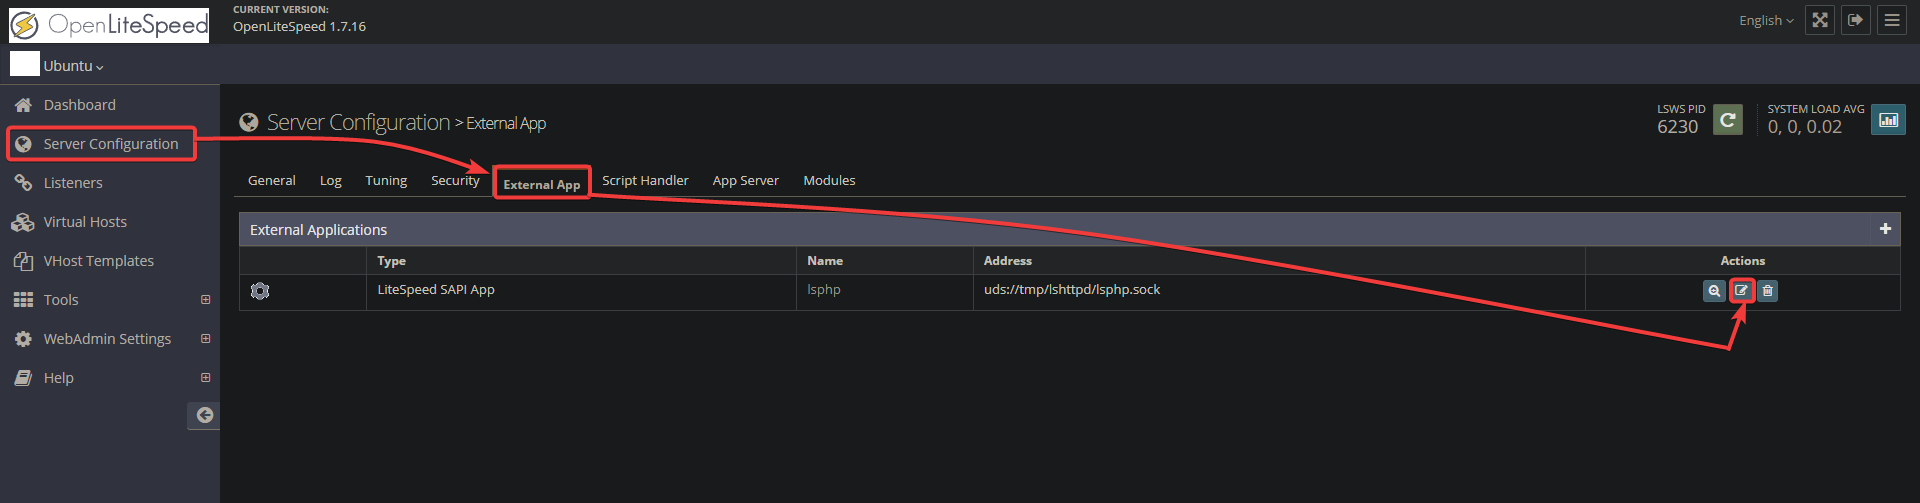Viewport: 1920px width, 503px height.
Task: Click the External Applications panel title
Action: 318,230
